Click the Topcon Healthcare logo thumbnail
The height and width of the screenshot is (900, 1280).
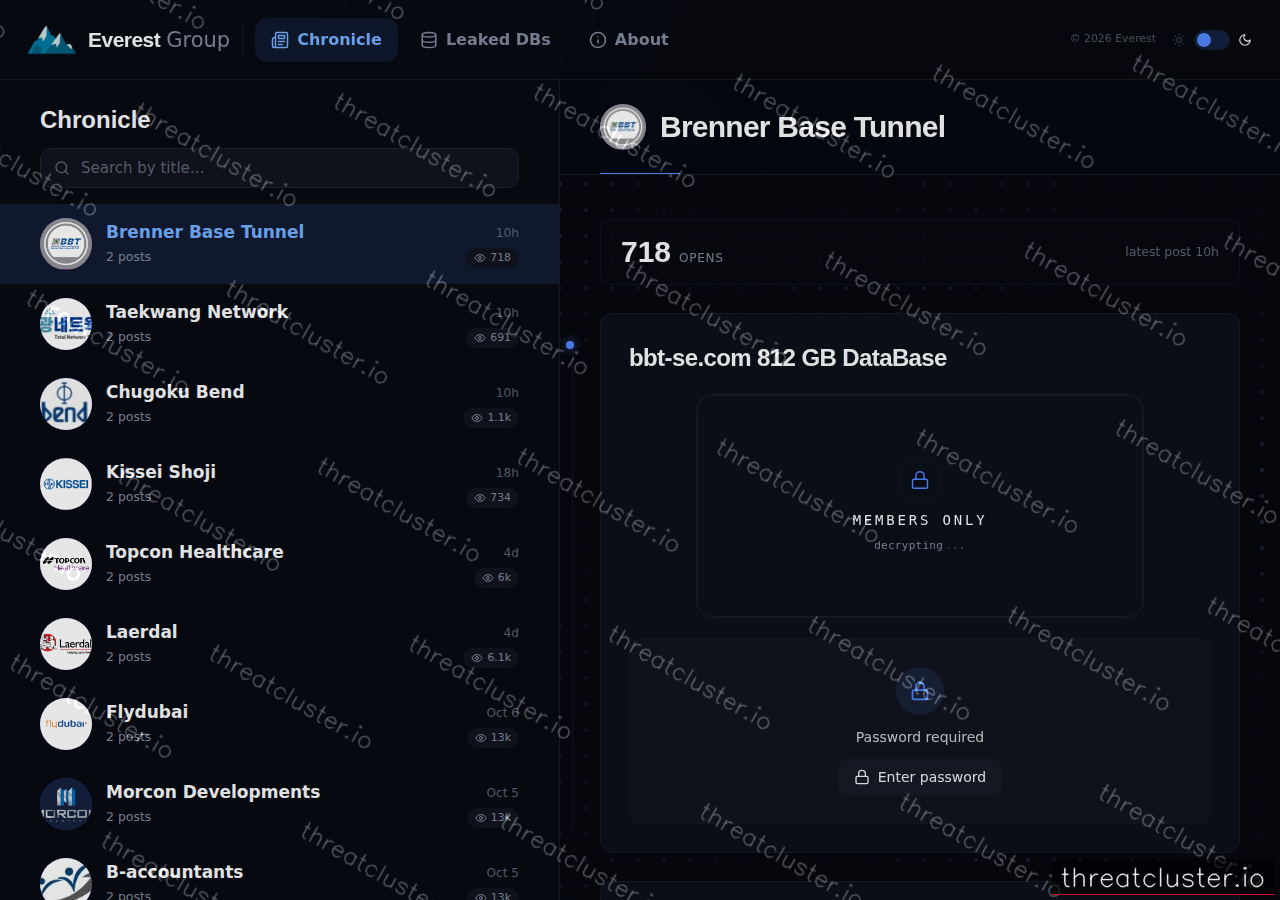pos(66,564)
